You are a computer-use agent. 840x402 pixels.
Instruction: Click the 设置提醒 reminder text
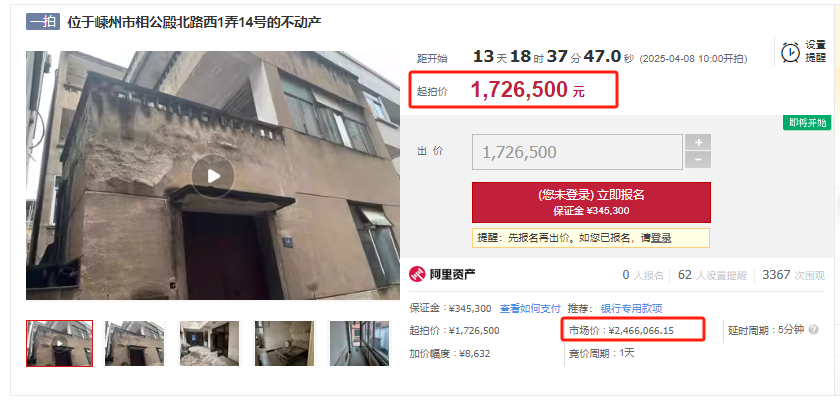coord(816,52)
